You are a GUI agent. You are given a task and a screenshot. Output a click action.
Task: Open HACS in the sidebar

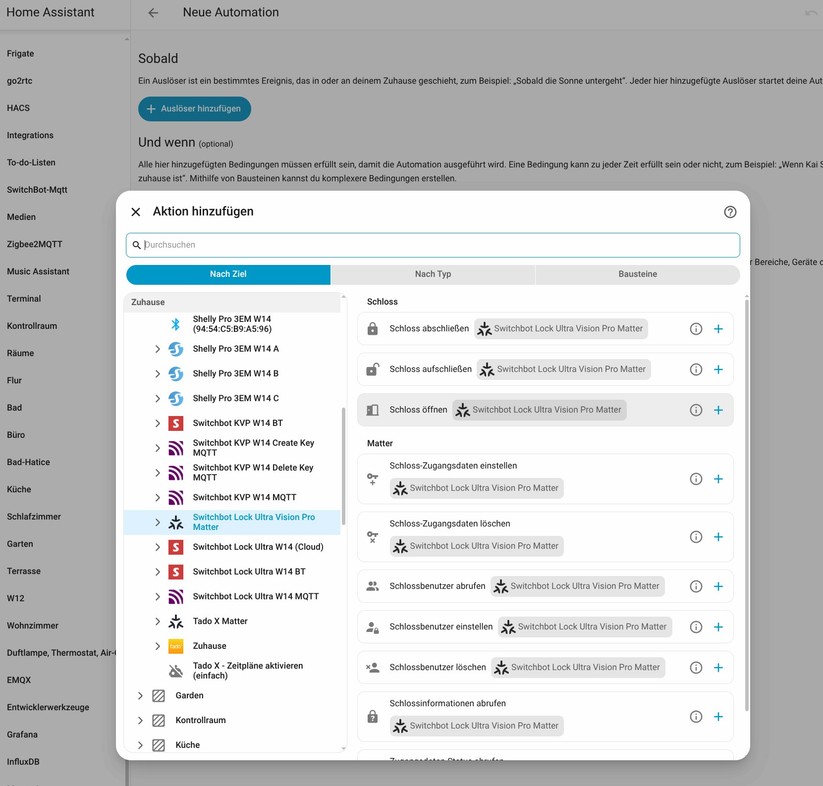click(18, 108)
